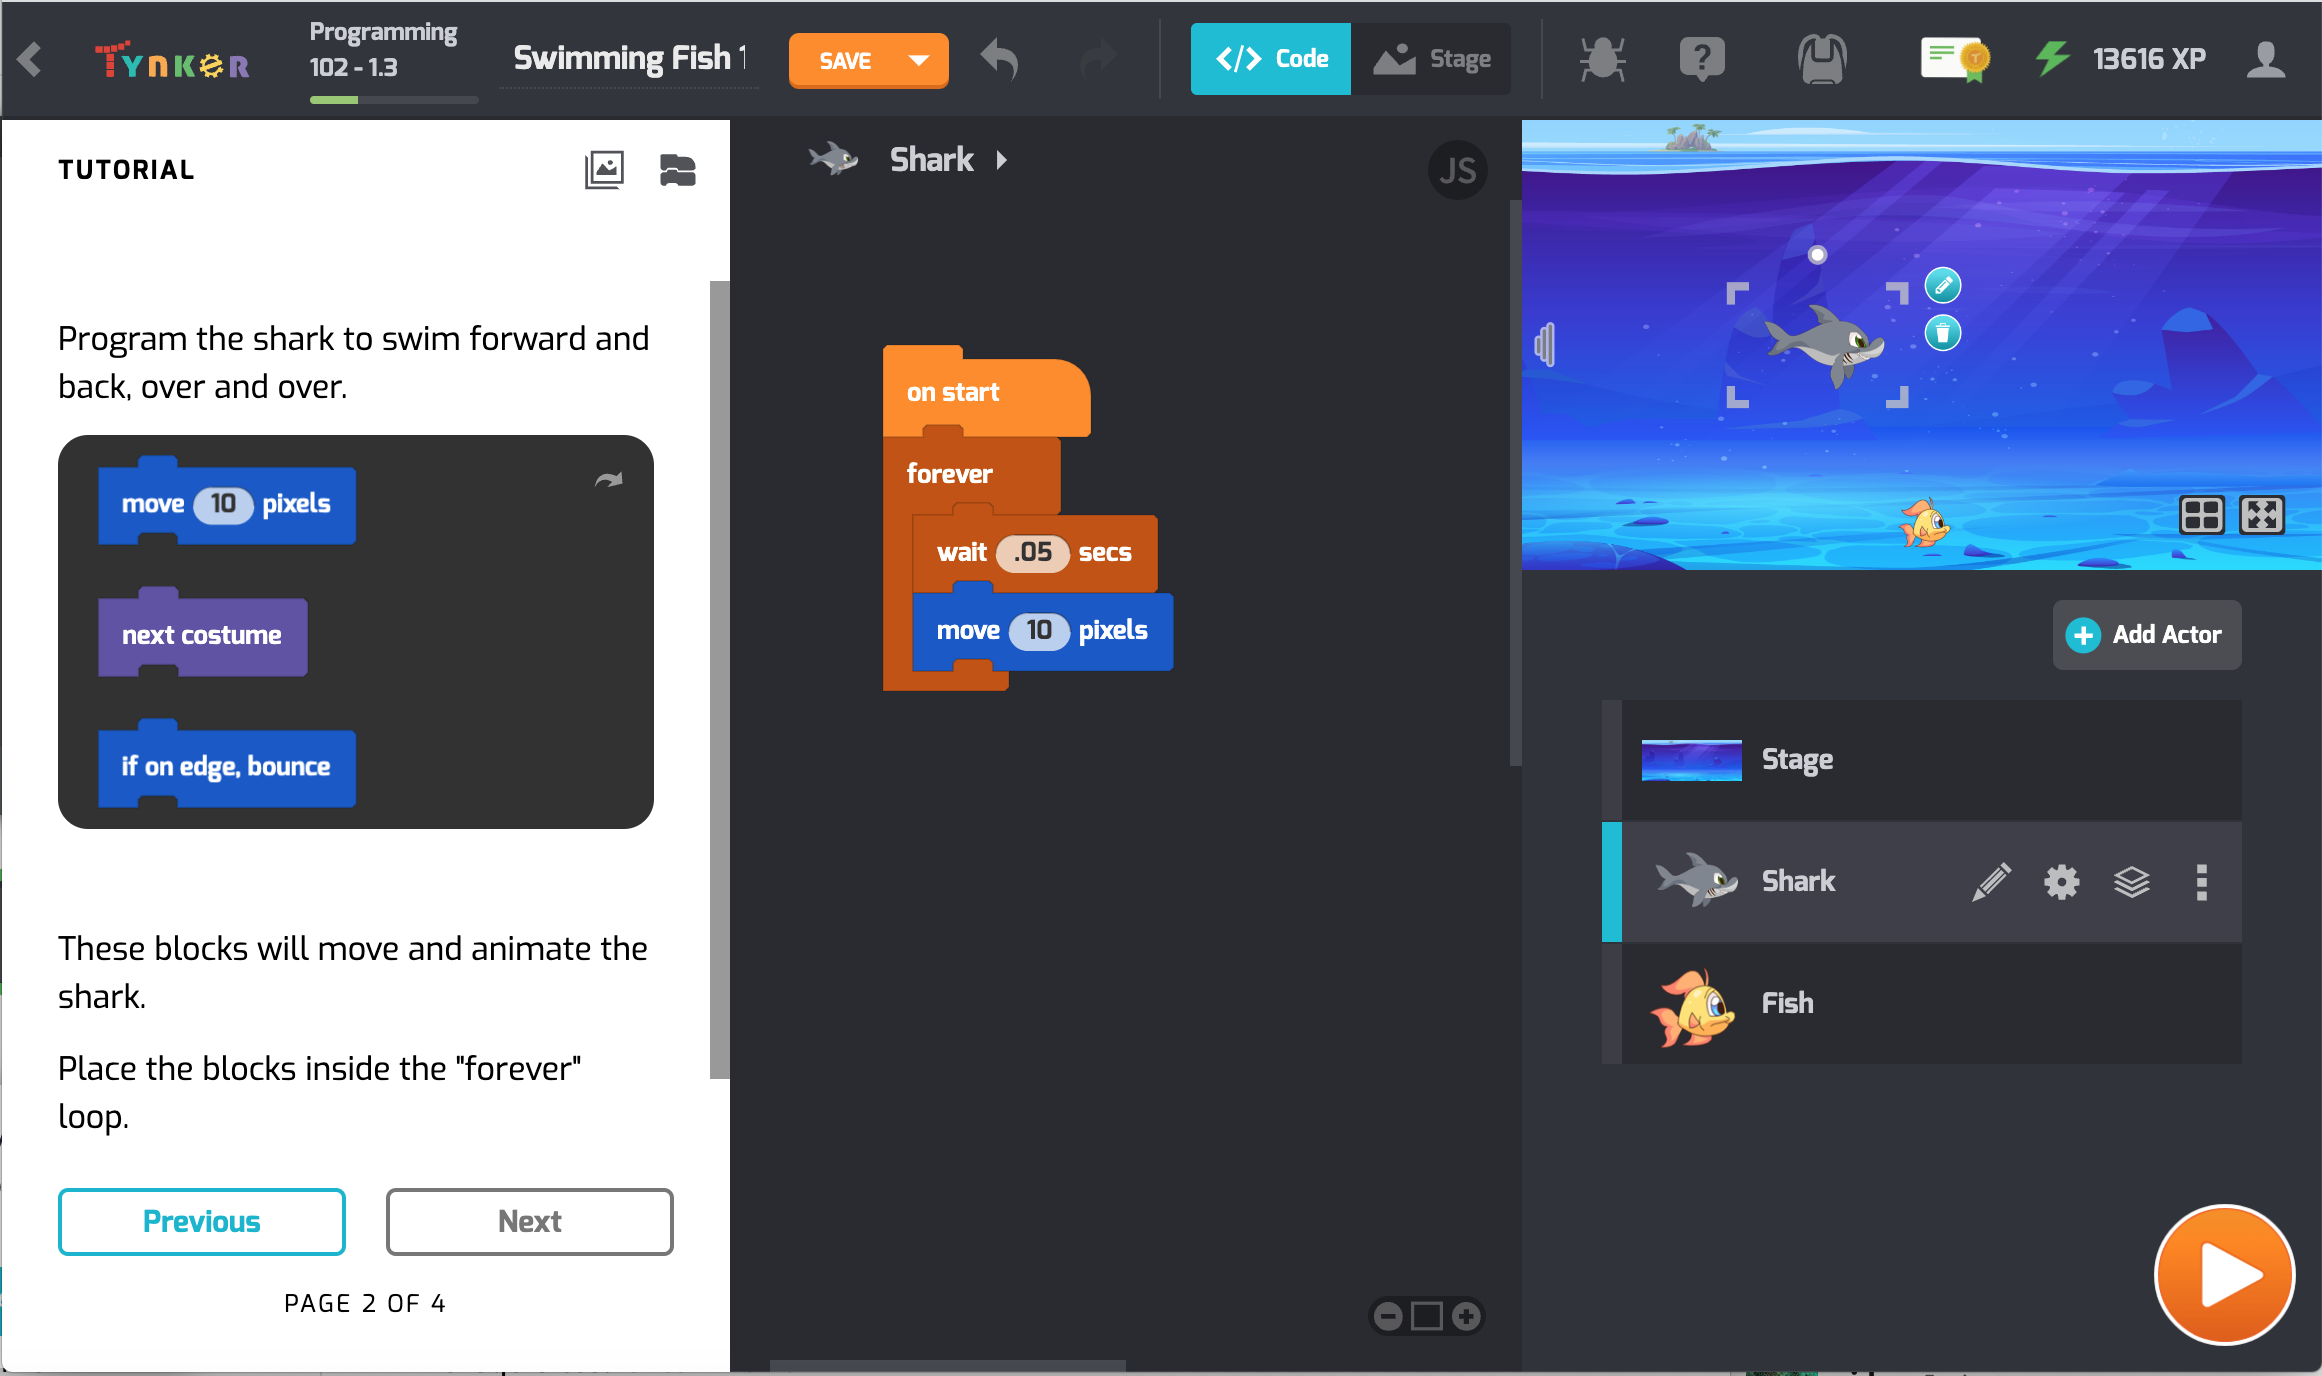Switch to the Stage tab

[x=1431, y=59]
